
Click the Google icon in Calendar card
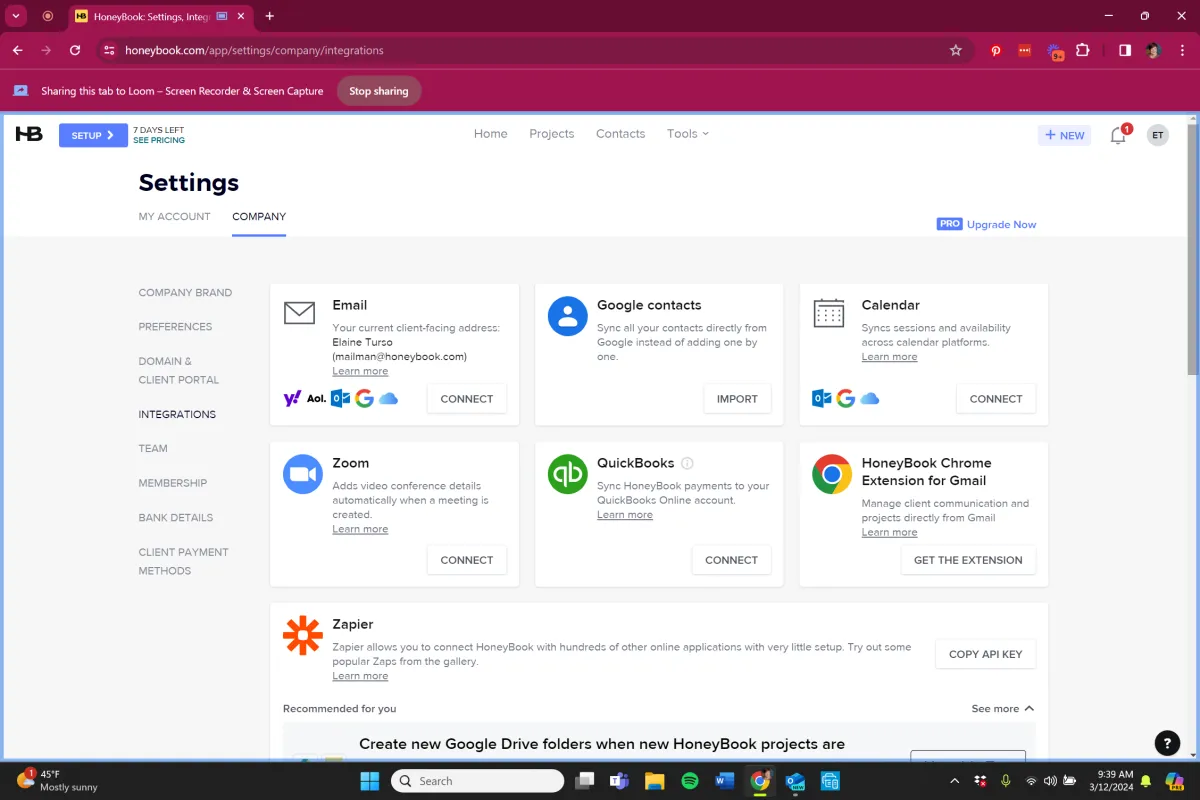[x=846, y=398]
